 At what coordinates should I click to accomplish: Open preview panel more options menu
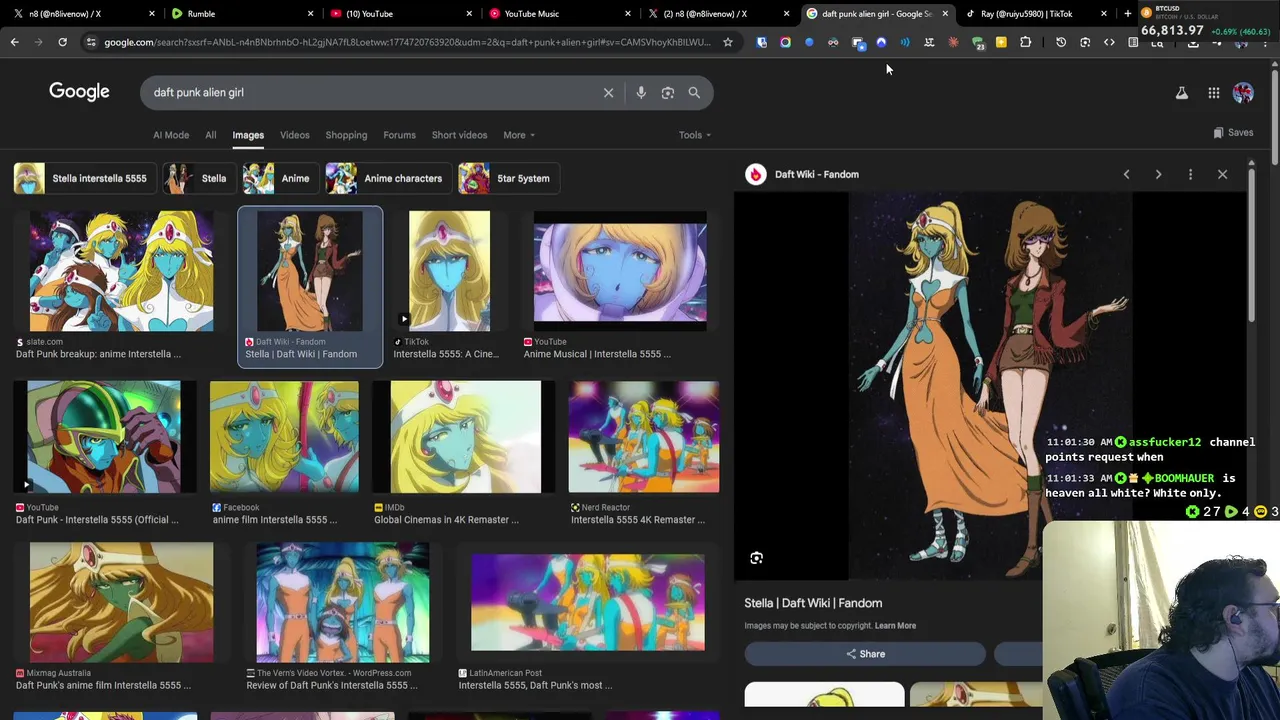pyautogui.click(x=1190, y=174)
